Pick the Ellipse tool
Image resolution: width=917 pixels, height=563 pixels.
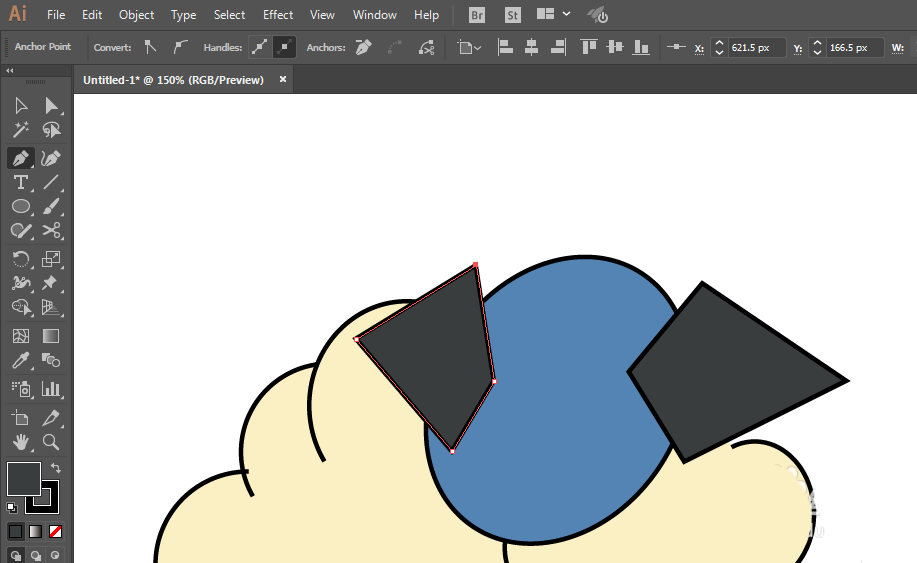tap(20, 206)
